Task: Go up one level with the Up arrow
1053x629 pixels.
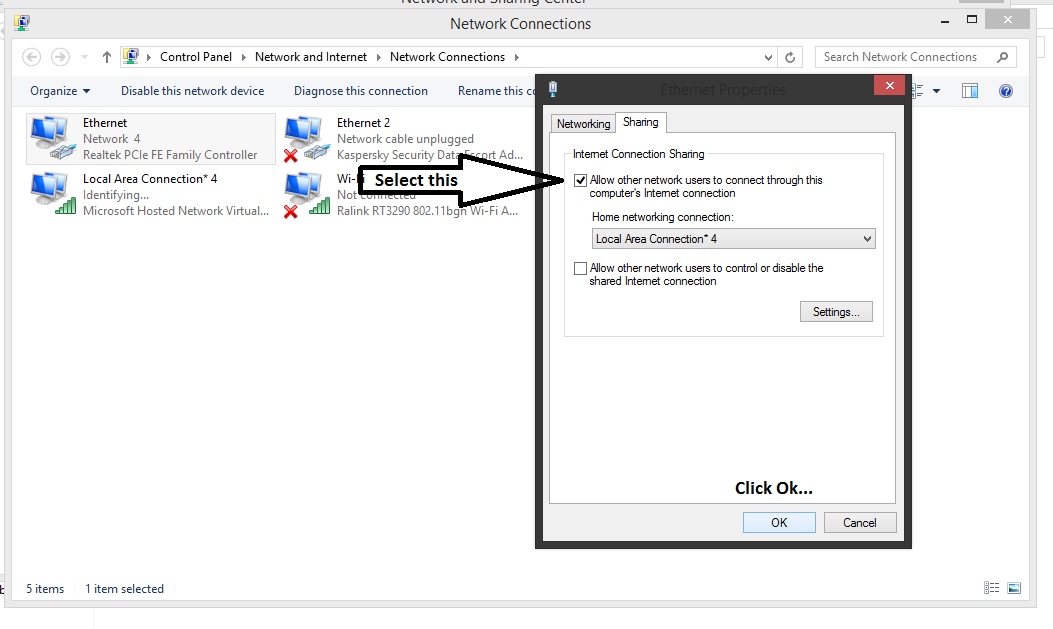Action: coord(106,57)
